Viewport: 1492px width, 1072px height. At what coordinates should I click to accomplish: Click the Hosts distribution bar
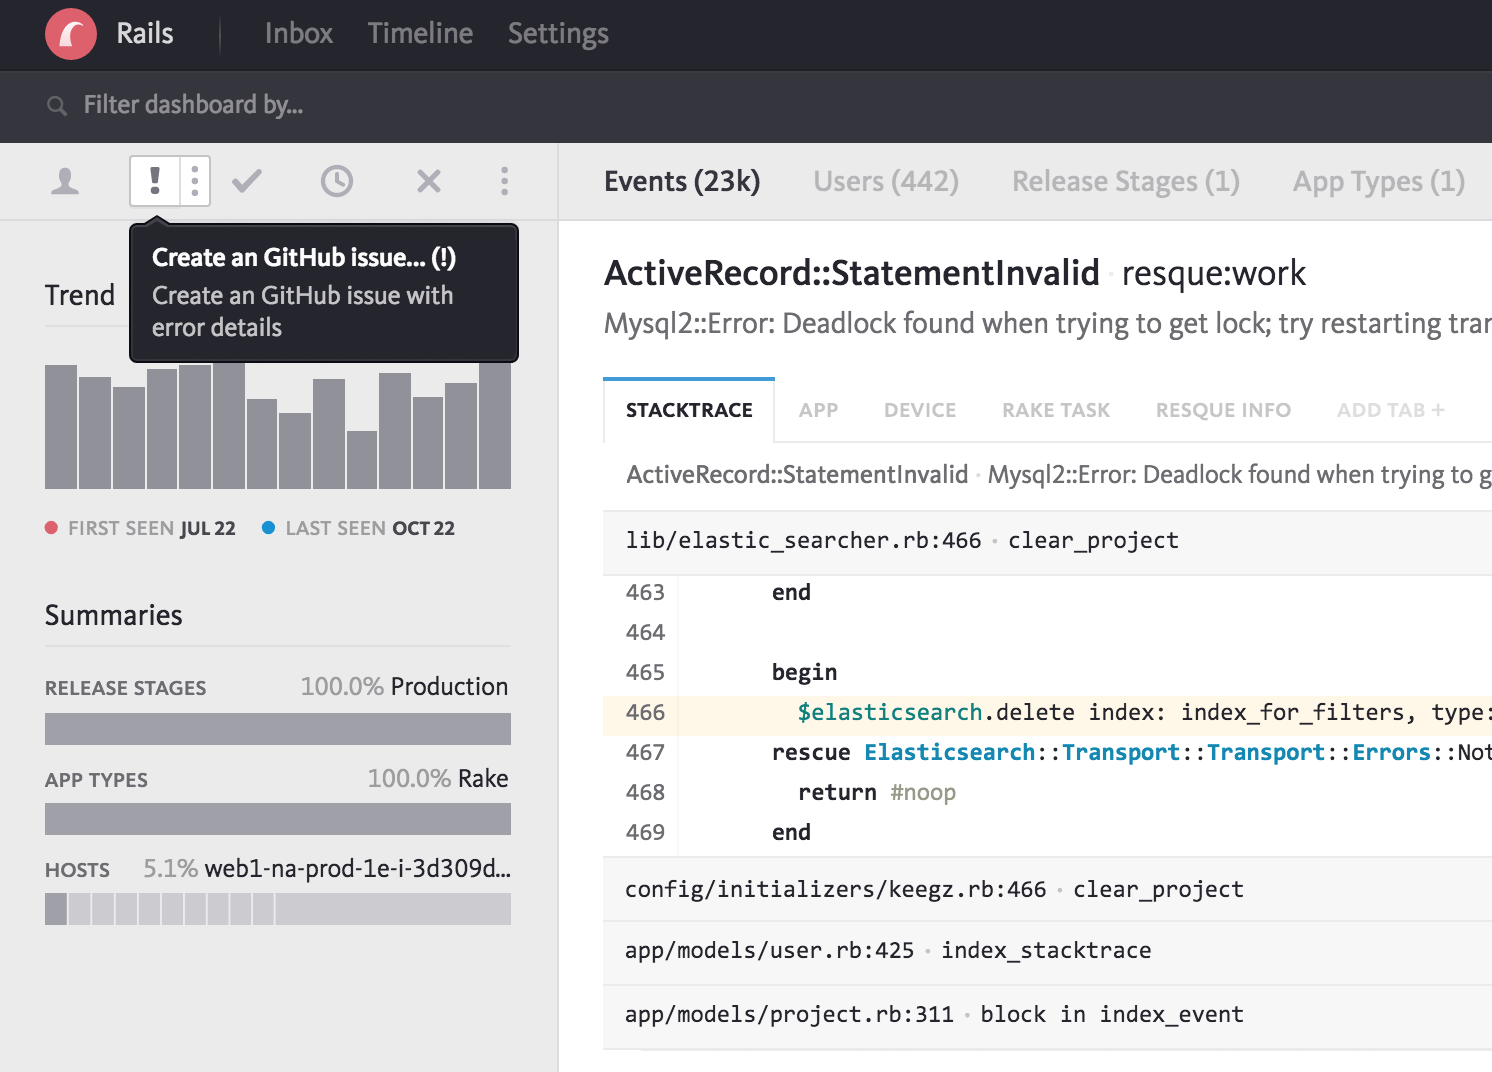pyautogui.click(x=278, y=909)
